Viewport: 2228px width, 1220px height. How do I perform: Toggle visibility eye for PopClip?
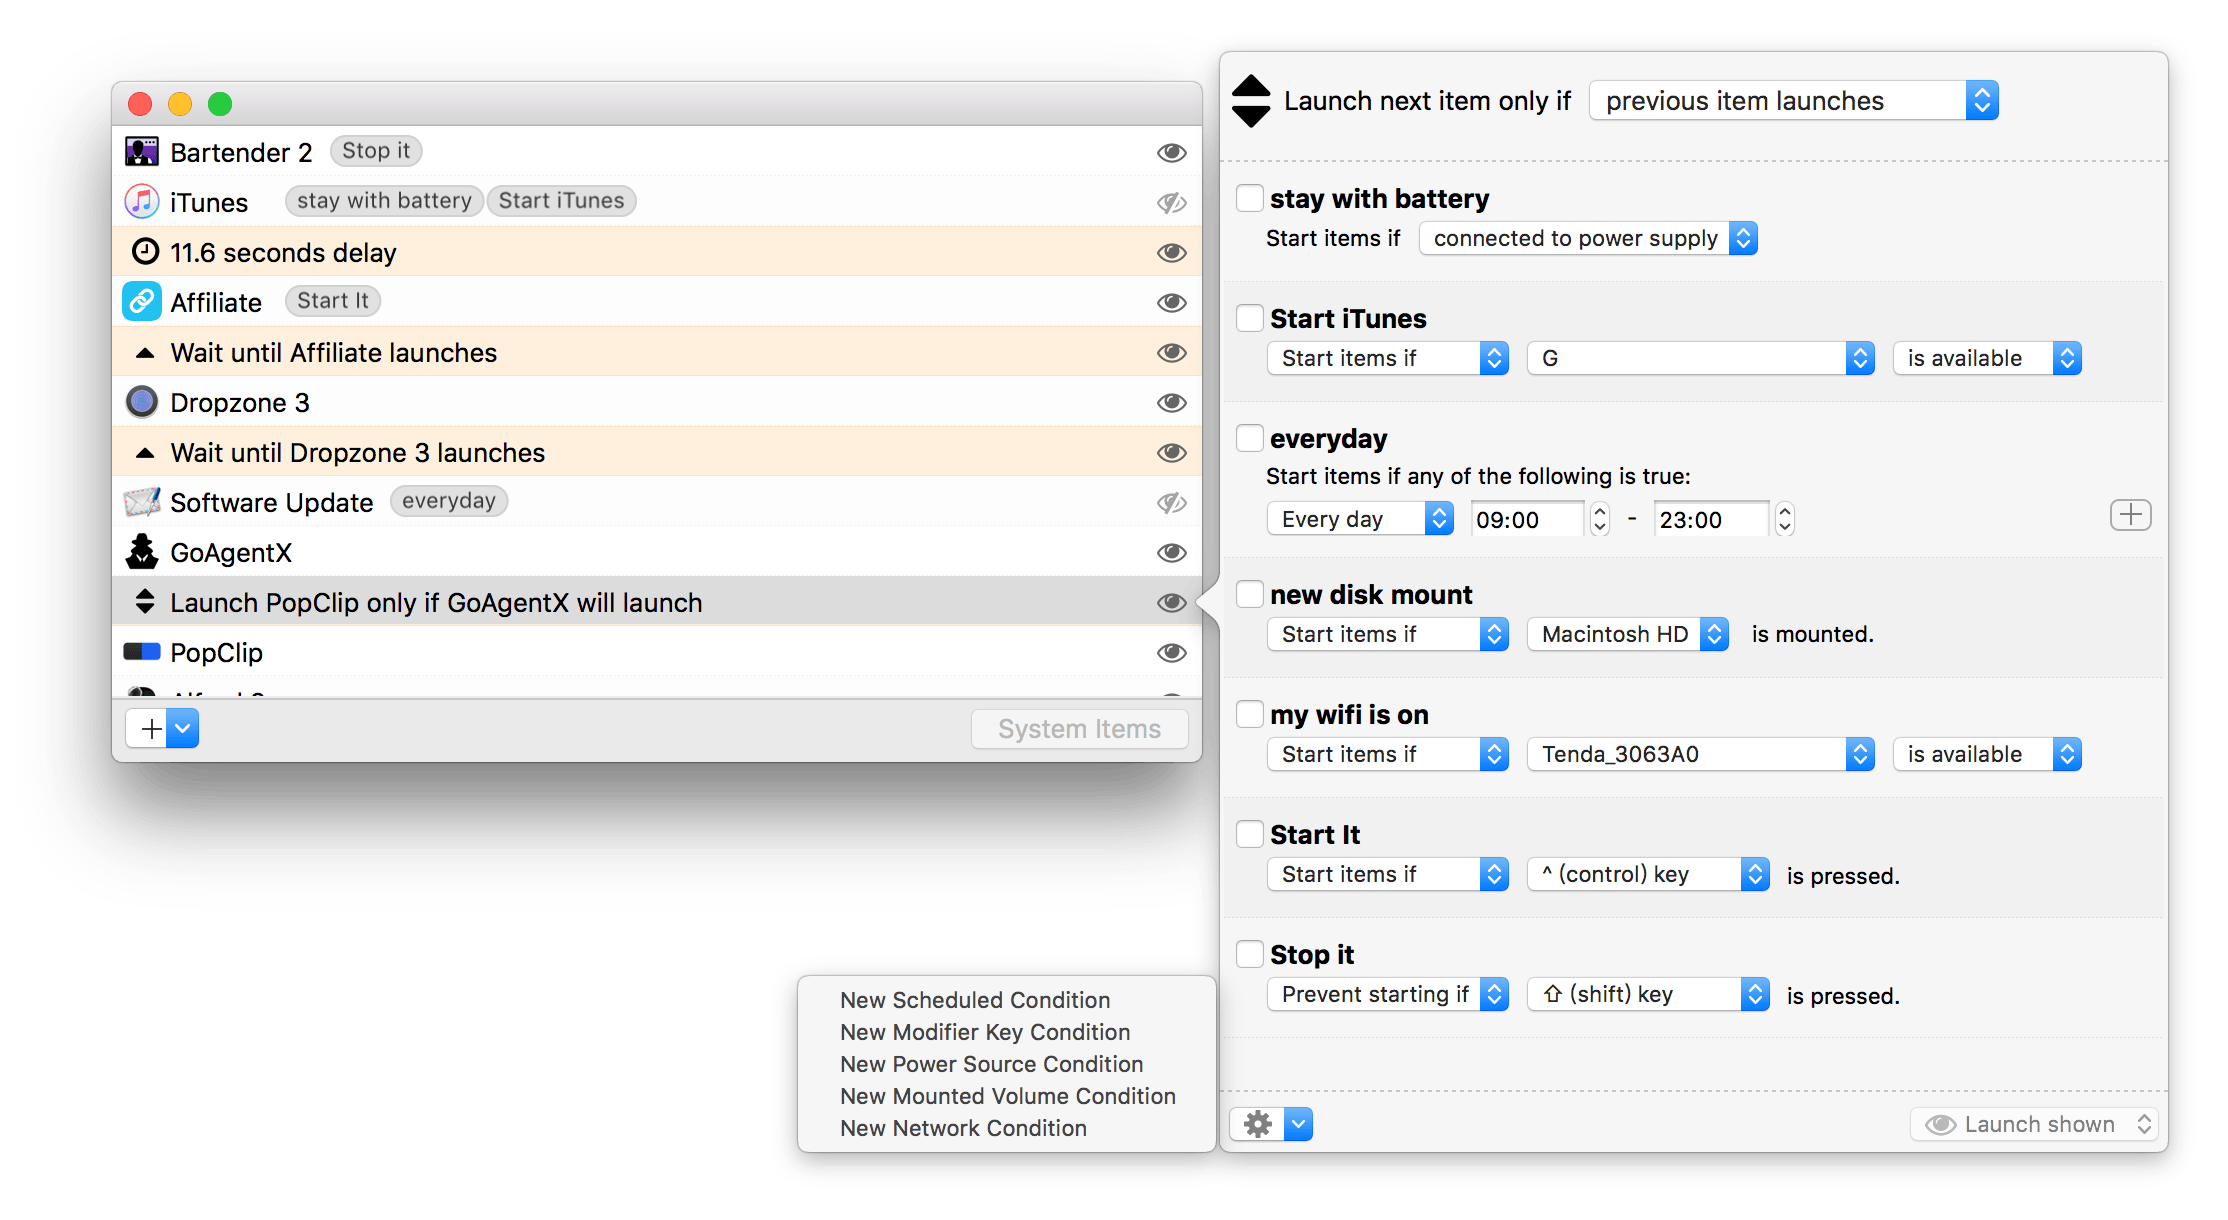point(1172,653)
